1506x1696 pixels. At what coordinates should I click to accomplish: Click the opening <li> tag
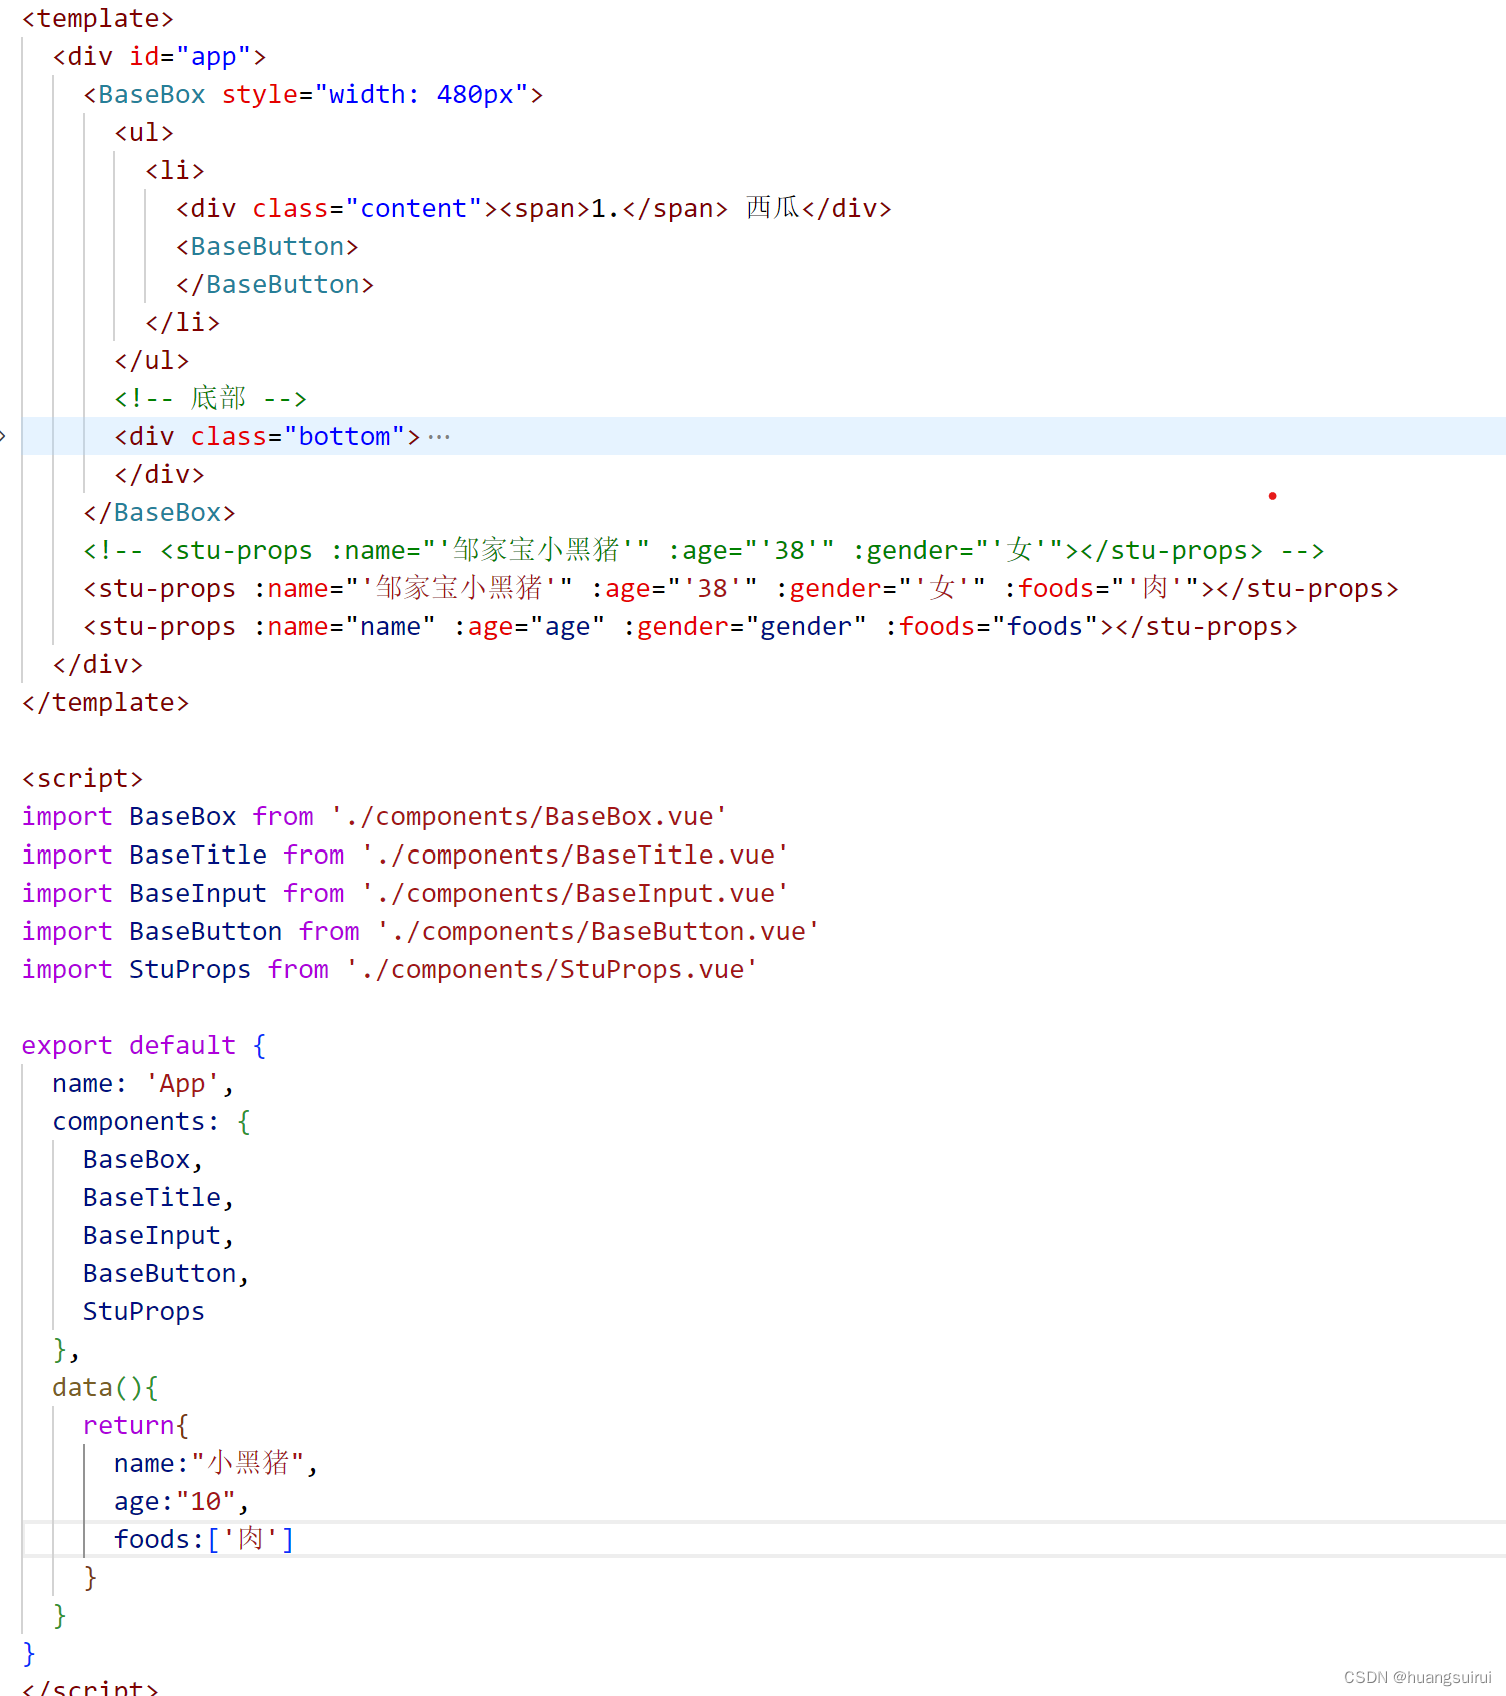click(175, 171)
